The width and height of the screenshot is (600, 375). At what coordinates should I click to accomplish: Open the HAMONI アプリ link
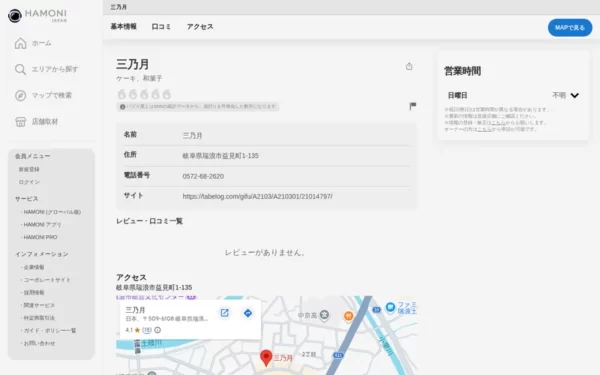click(42, 224)
